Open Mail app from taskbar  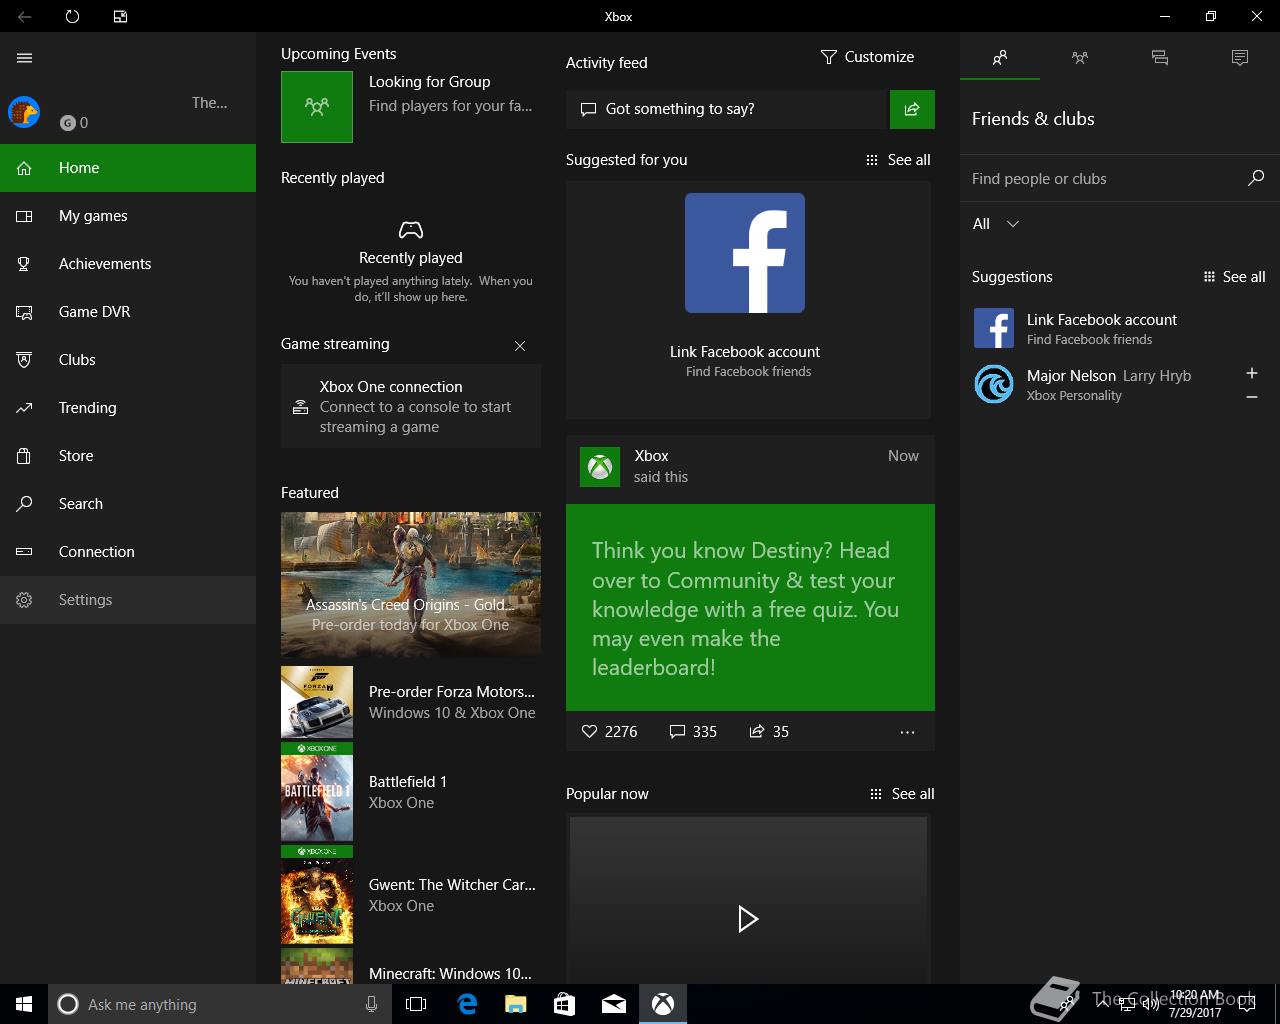(x=614, y=1004)
